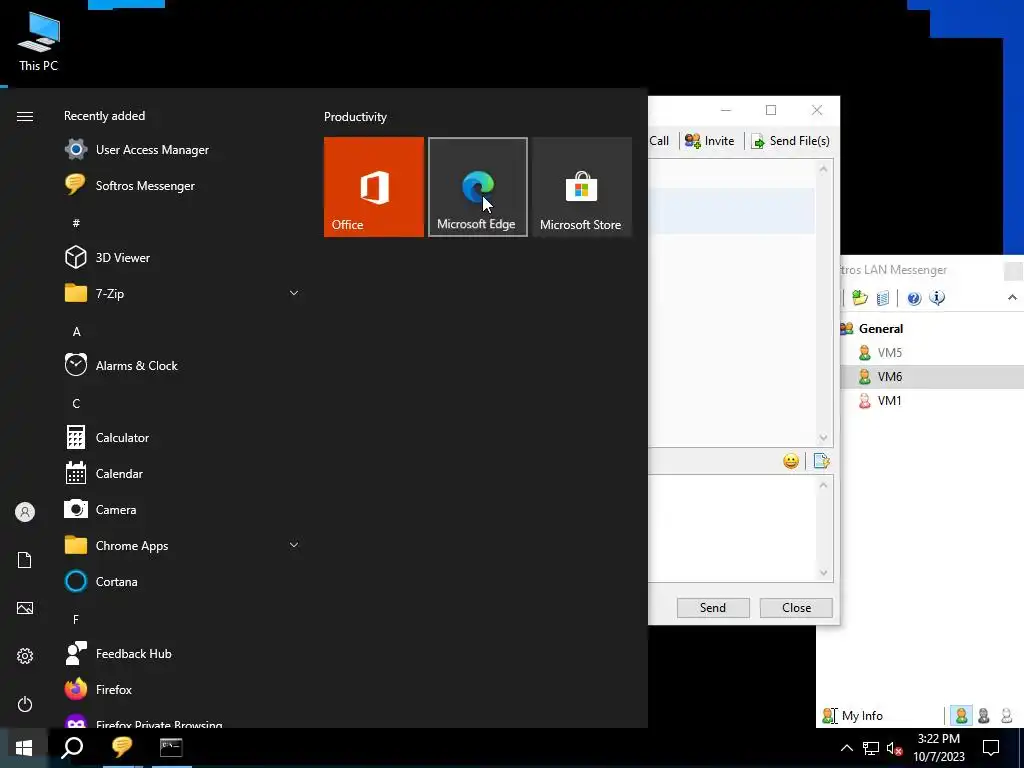Click the message template note icon
Image resolution: width=1024 pixels, height=768 pixels.
click(822, 461)
